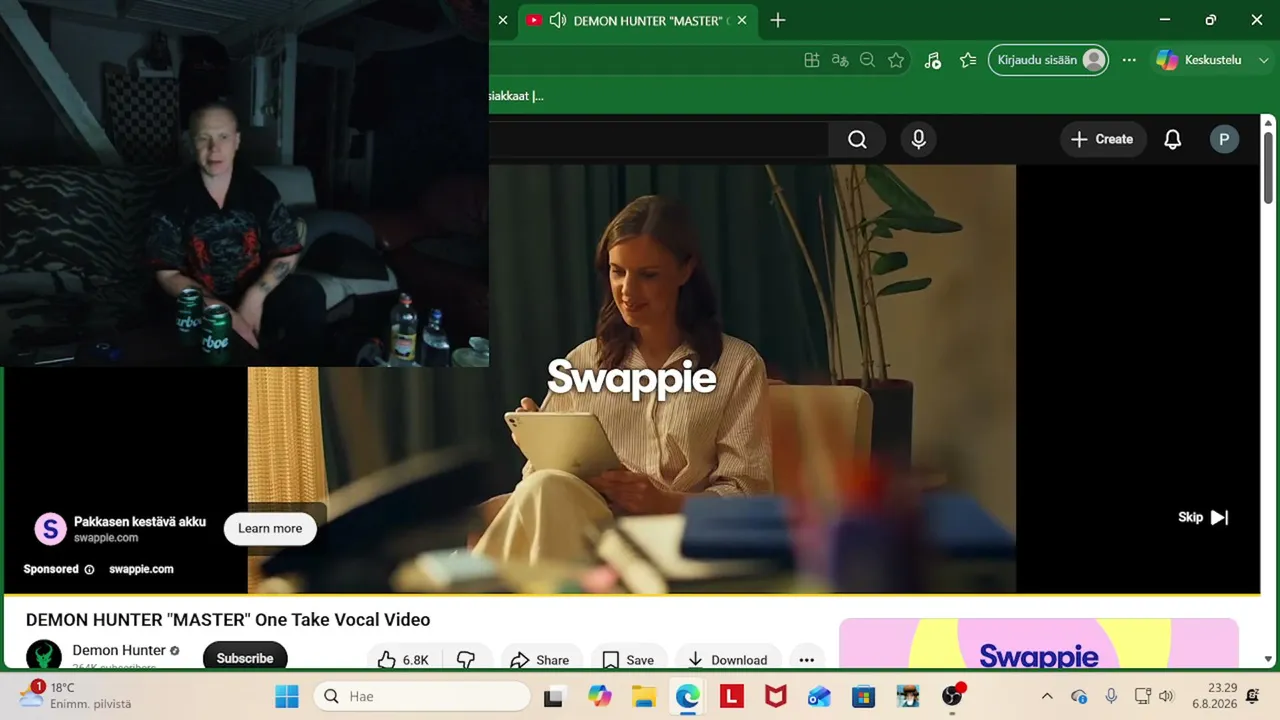Close the DEMON HUNTER "MASTER" tab
This screenshot has width=1280, height=720.
(x=743, y=20)
